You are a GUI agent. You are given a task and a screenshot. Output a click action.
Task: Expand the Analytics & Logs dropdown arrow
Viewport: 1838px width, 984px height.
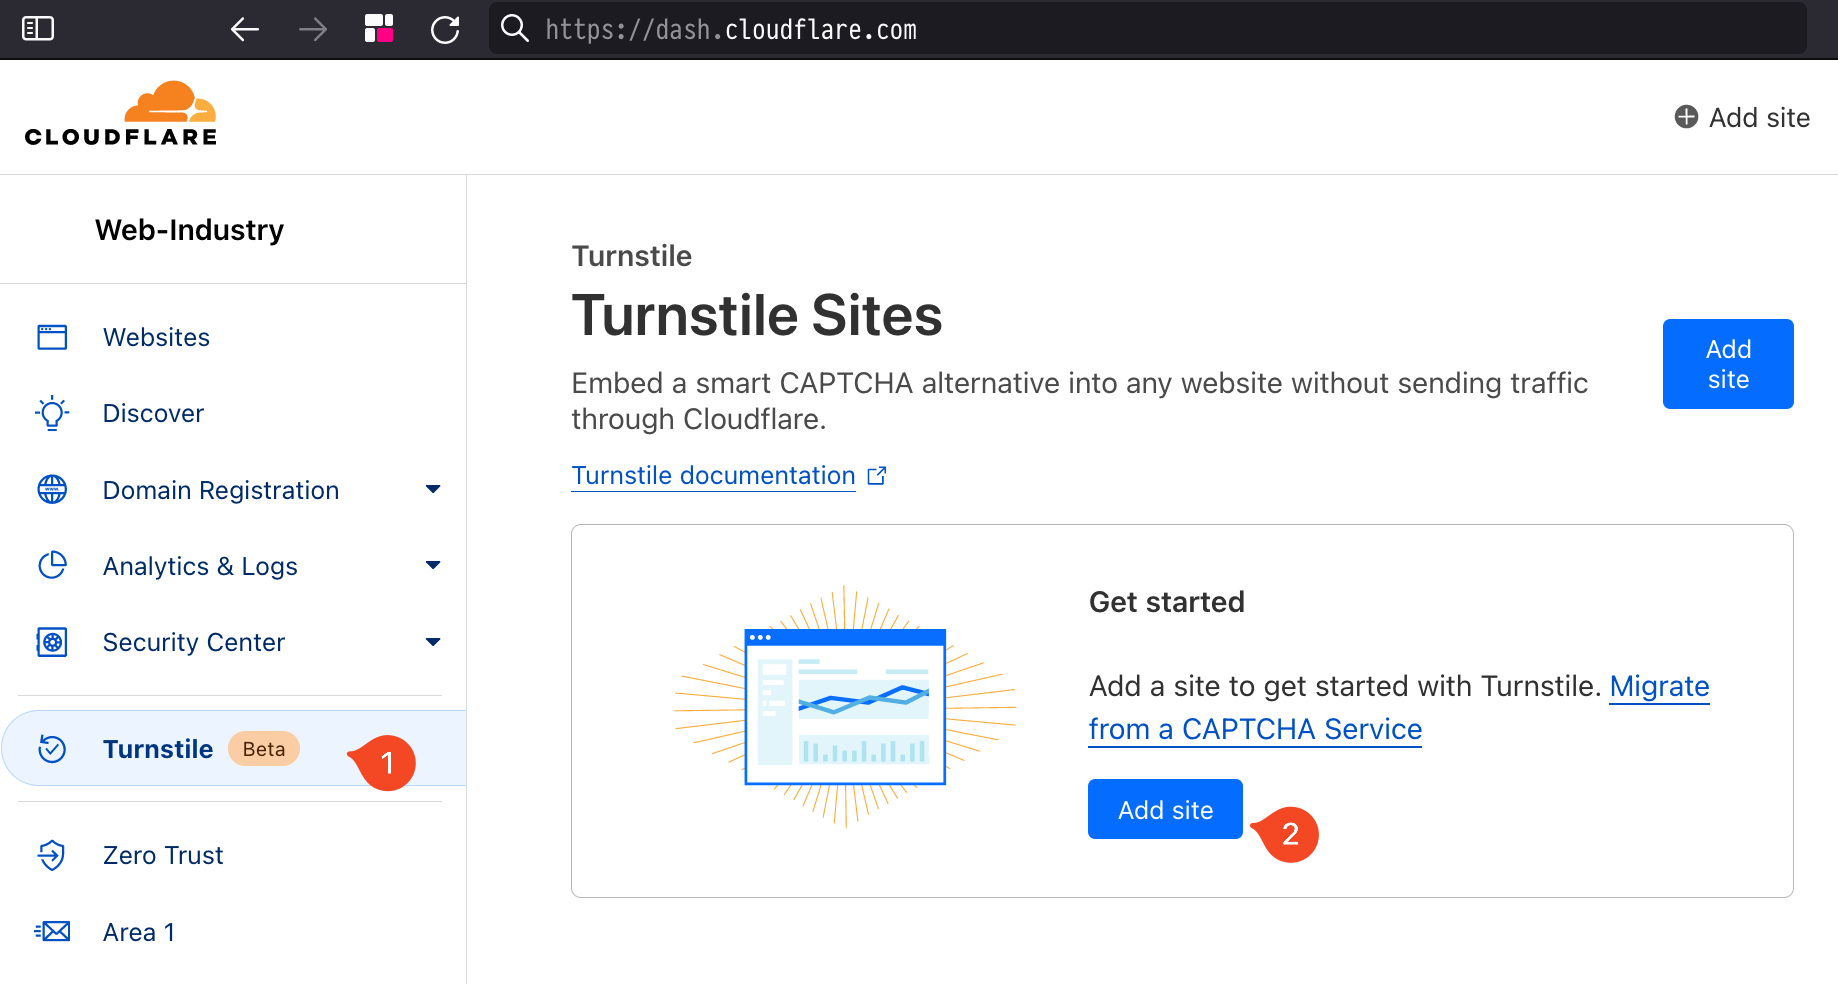pyautogui.click(x=433, y=565)
